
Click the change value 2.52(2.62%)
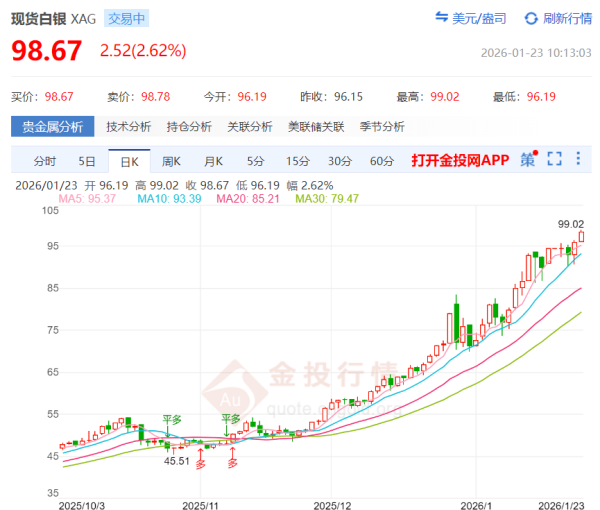click(143, 51)
